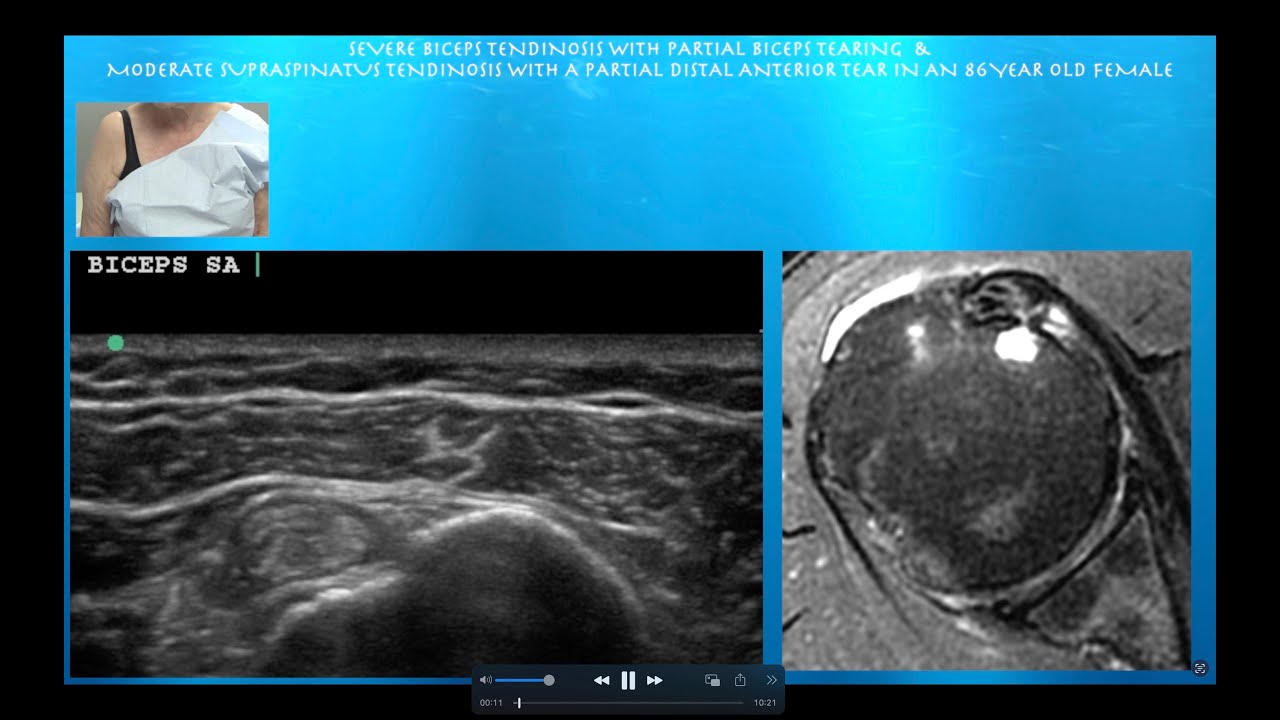
Task: Mute audio with the speaker icon
Action: tap(486, 680)
